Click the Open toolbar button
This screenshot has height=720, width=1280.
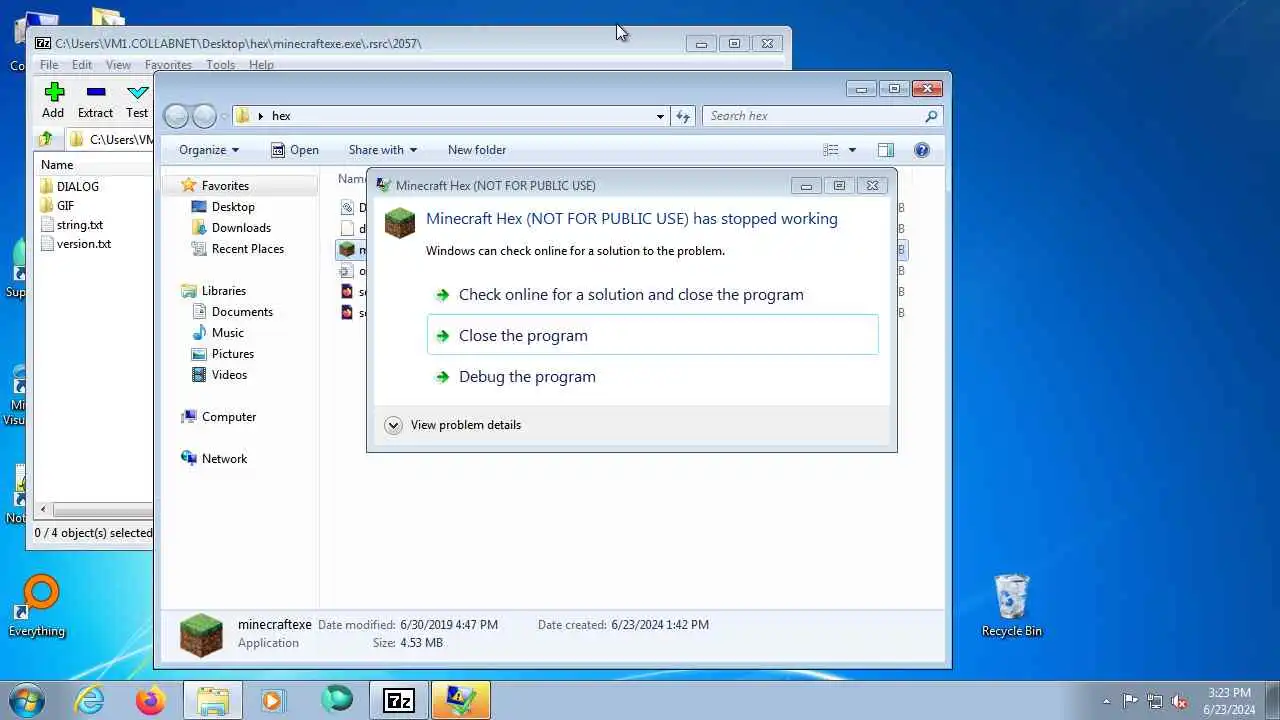pos(295,150)
